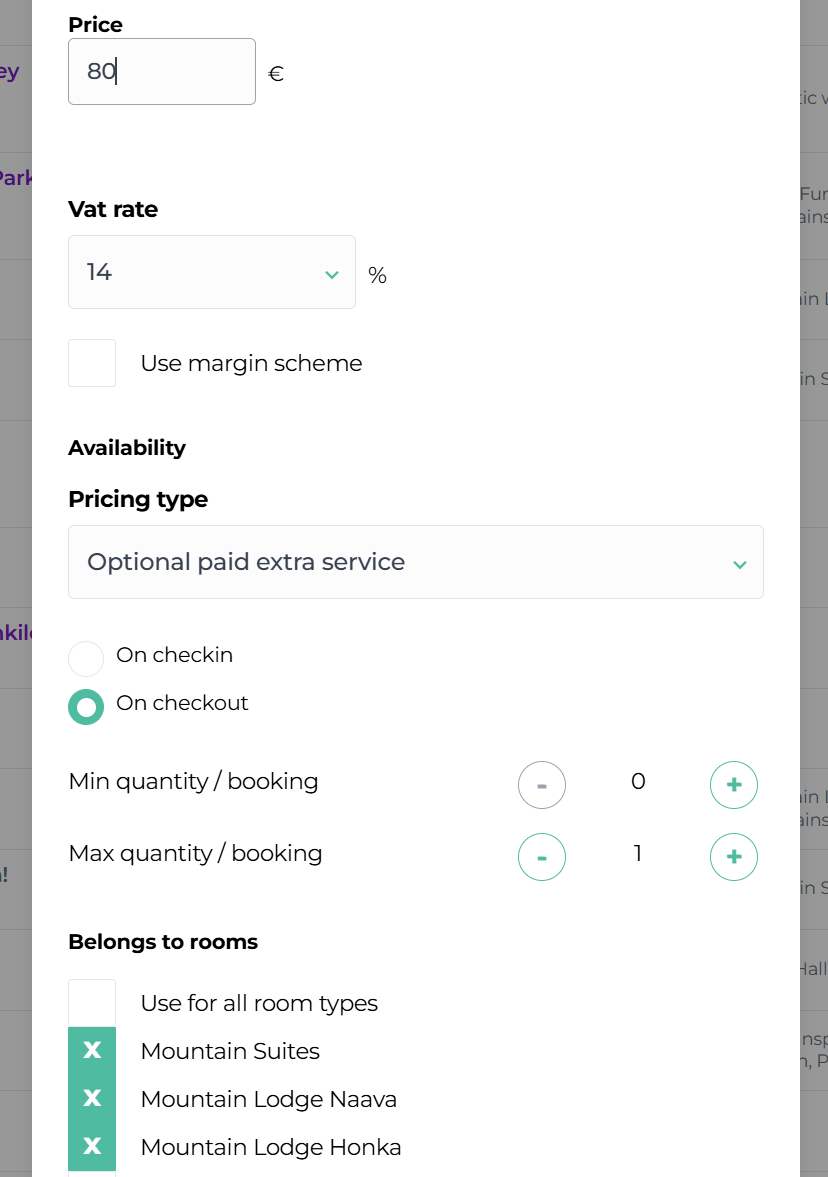Click the Mountain Suites label
Image resolution: width=828 pixels, height=1177 pixels.
230,1051
